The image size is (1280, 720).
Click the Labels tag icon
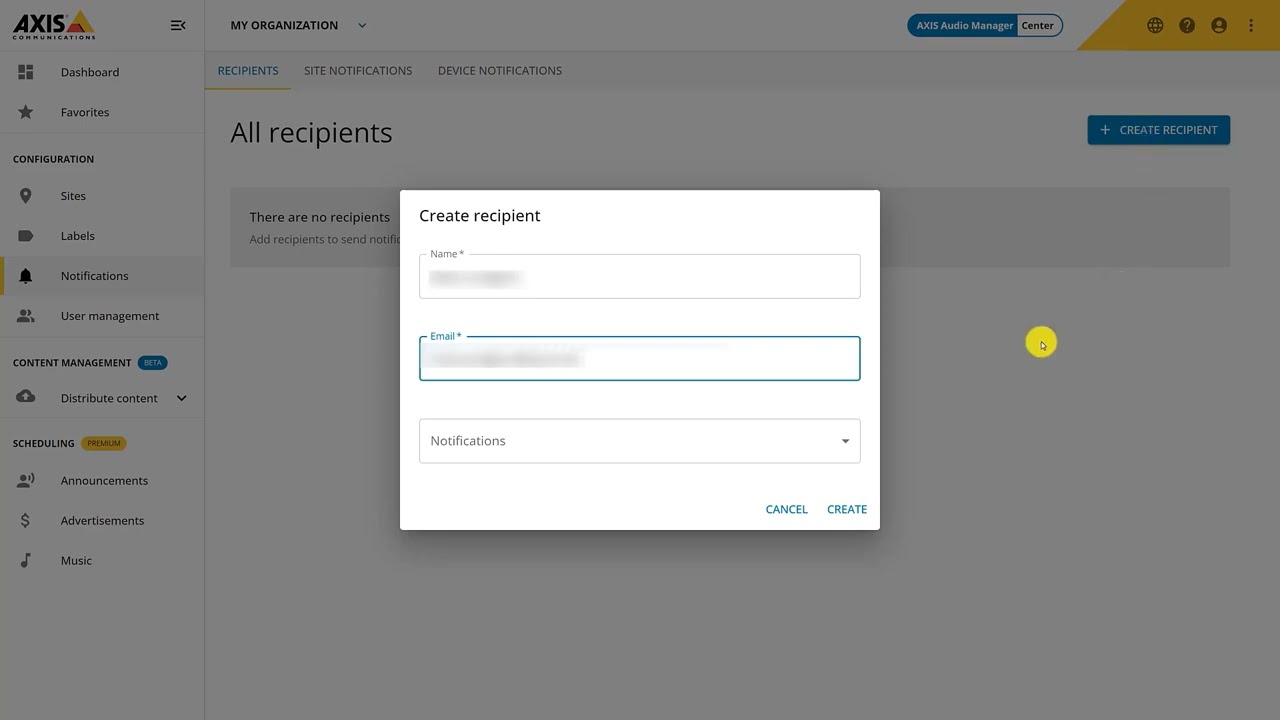coord(26,236)
